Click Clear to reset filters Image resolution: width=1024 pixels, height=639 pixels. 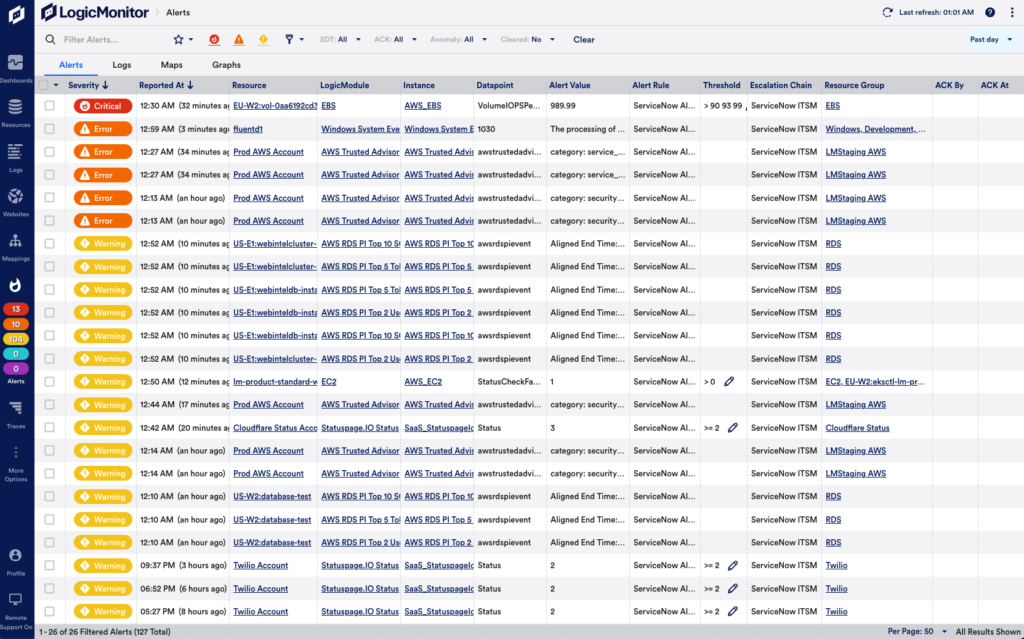point(584,40)
